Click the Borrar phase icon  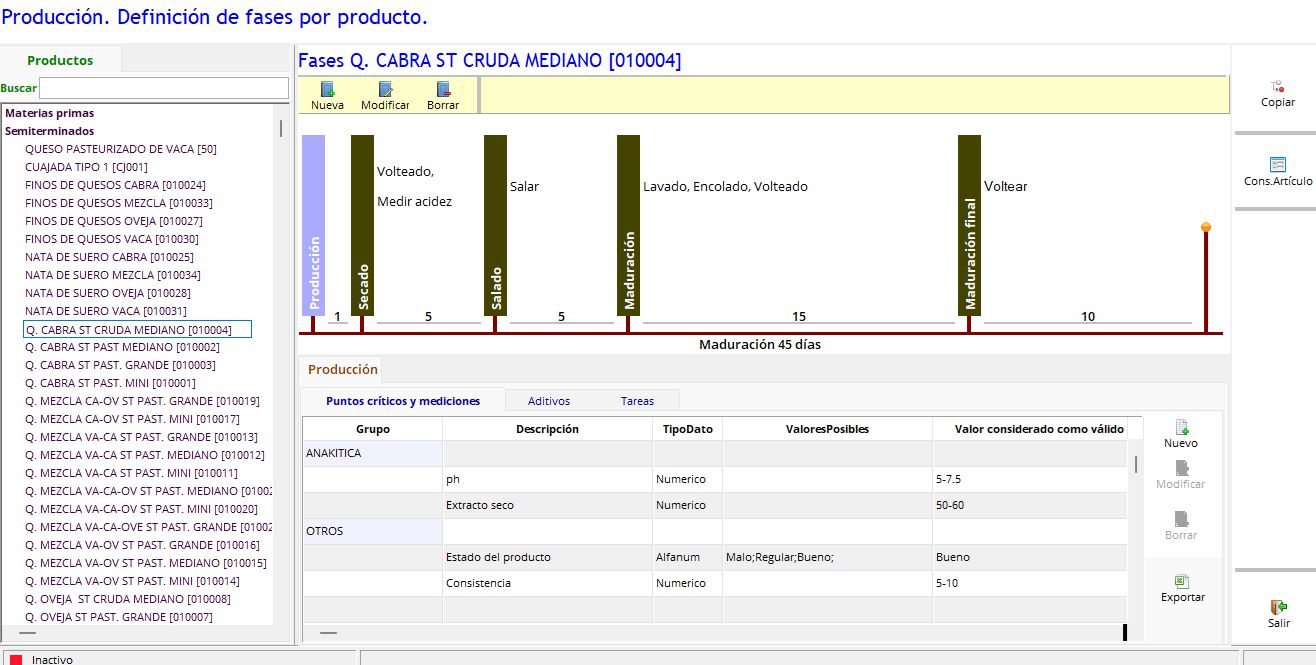tap(443, 90)
